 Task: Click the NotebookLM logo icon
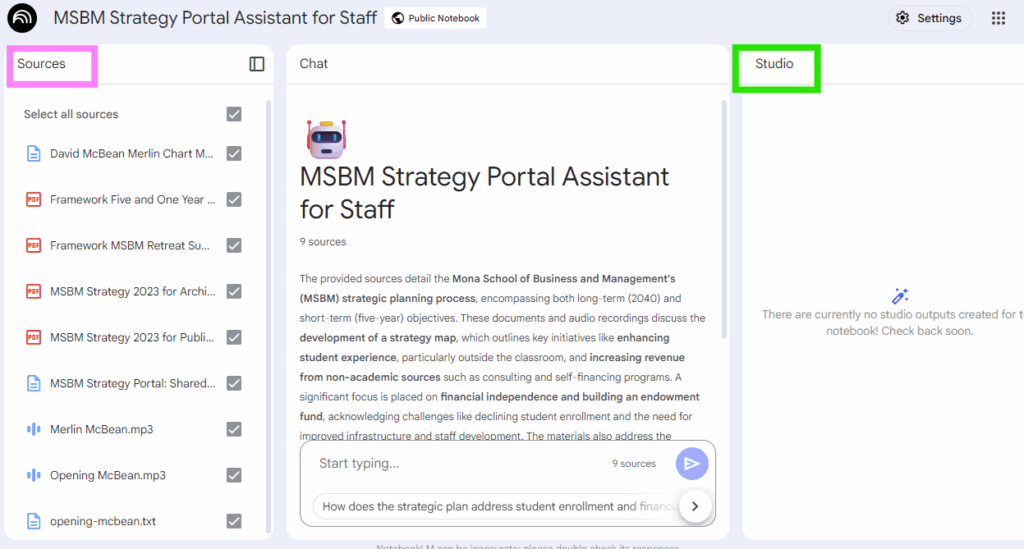click(22, 18)
